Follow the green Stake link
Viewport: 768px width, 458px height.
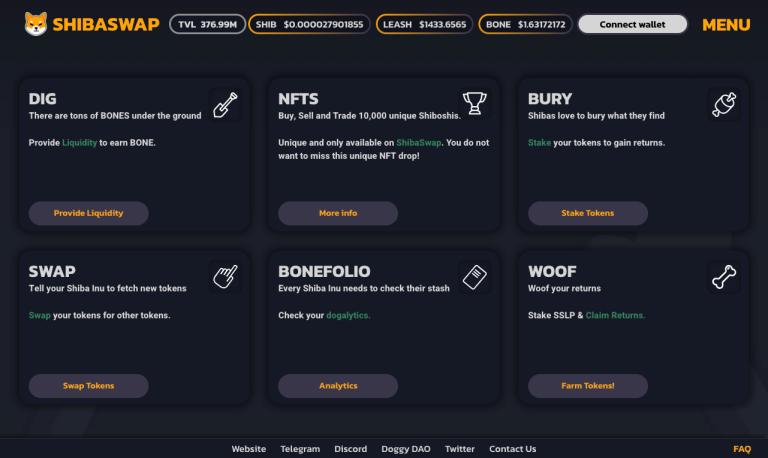click(x=539, y=143)
